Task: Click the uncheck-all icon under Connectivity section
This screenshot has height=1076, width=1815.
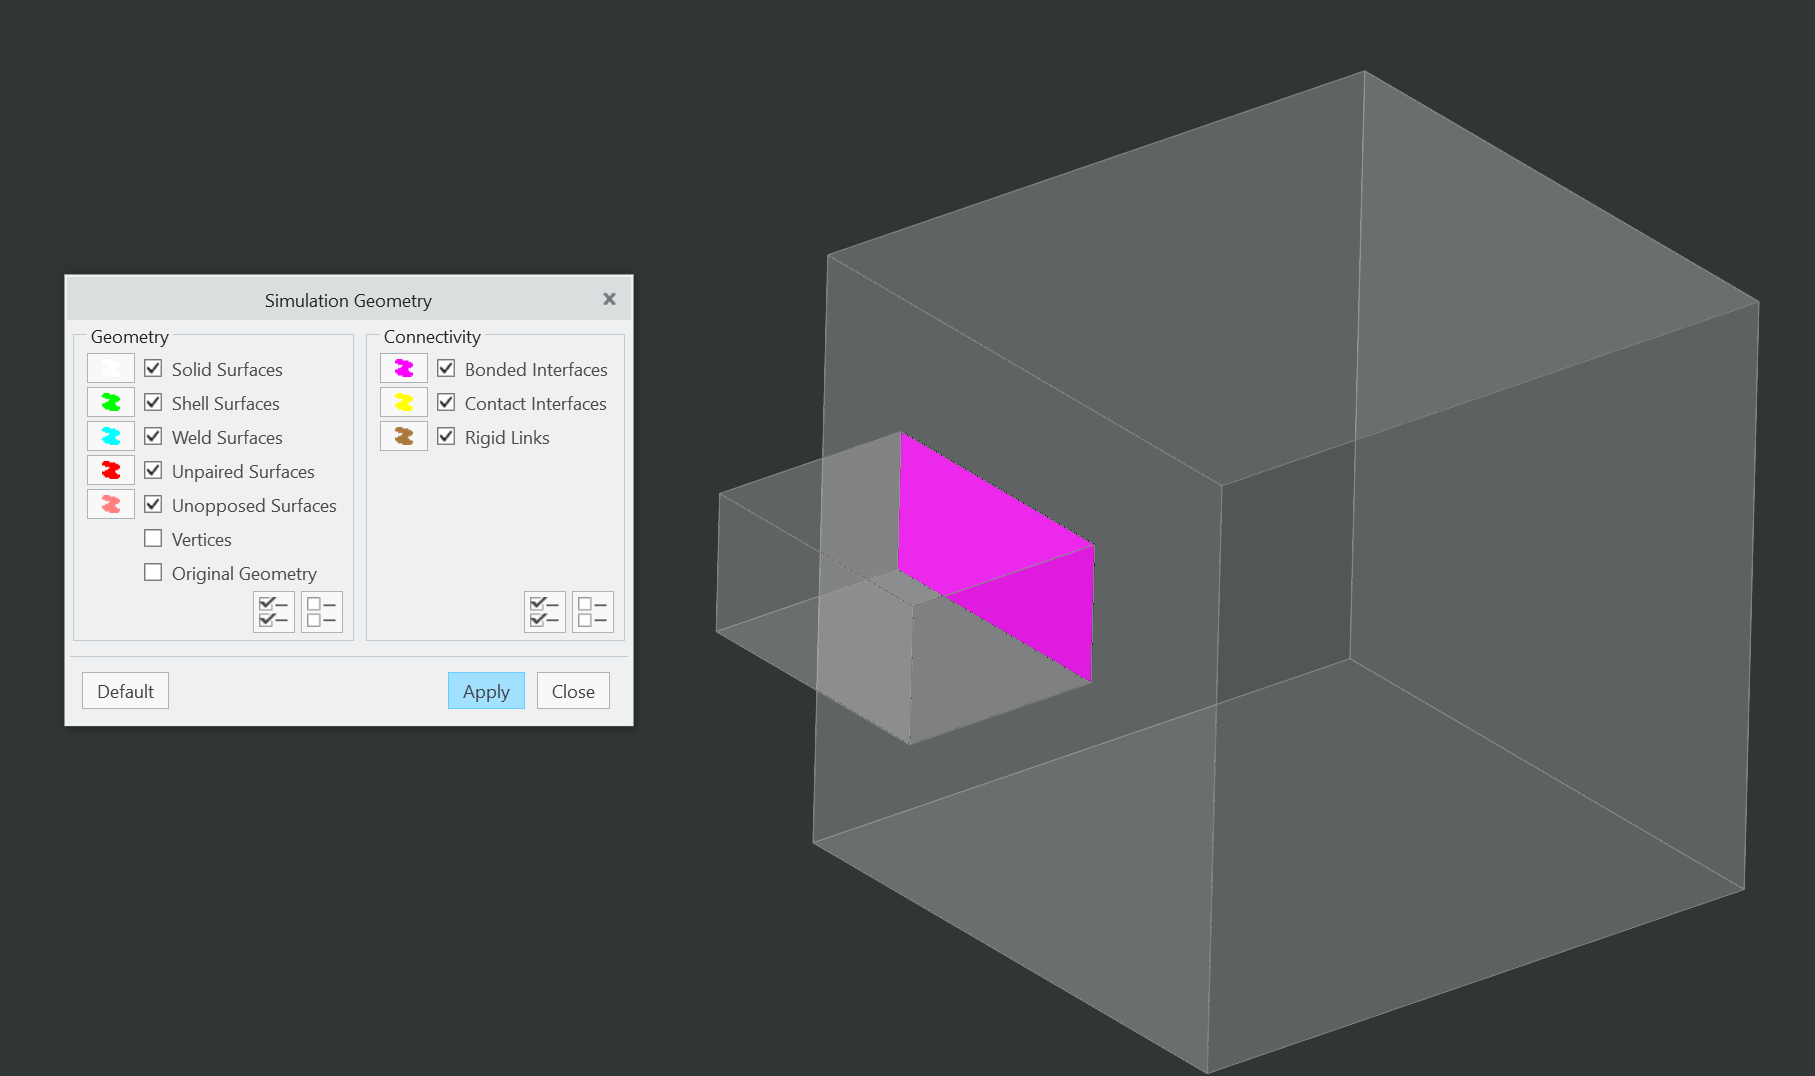Action: coord(592,611)
